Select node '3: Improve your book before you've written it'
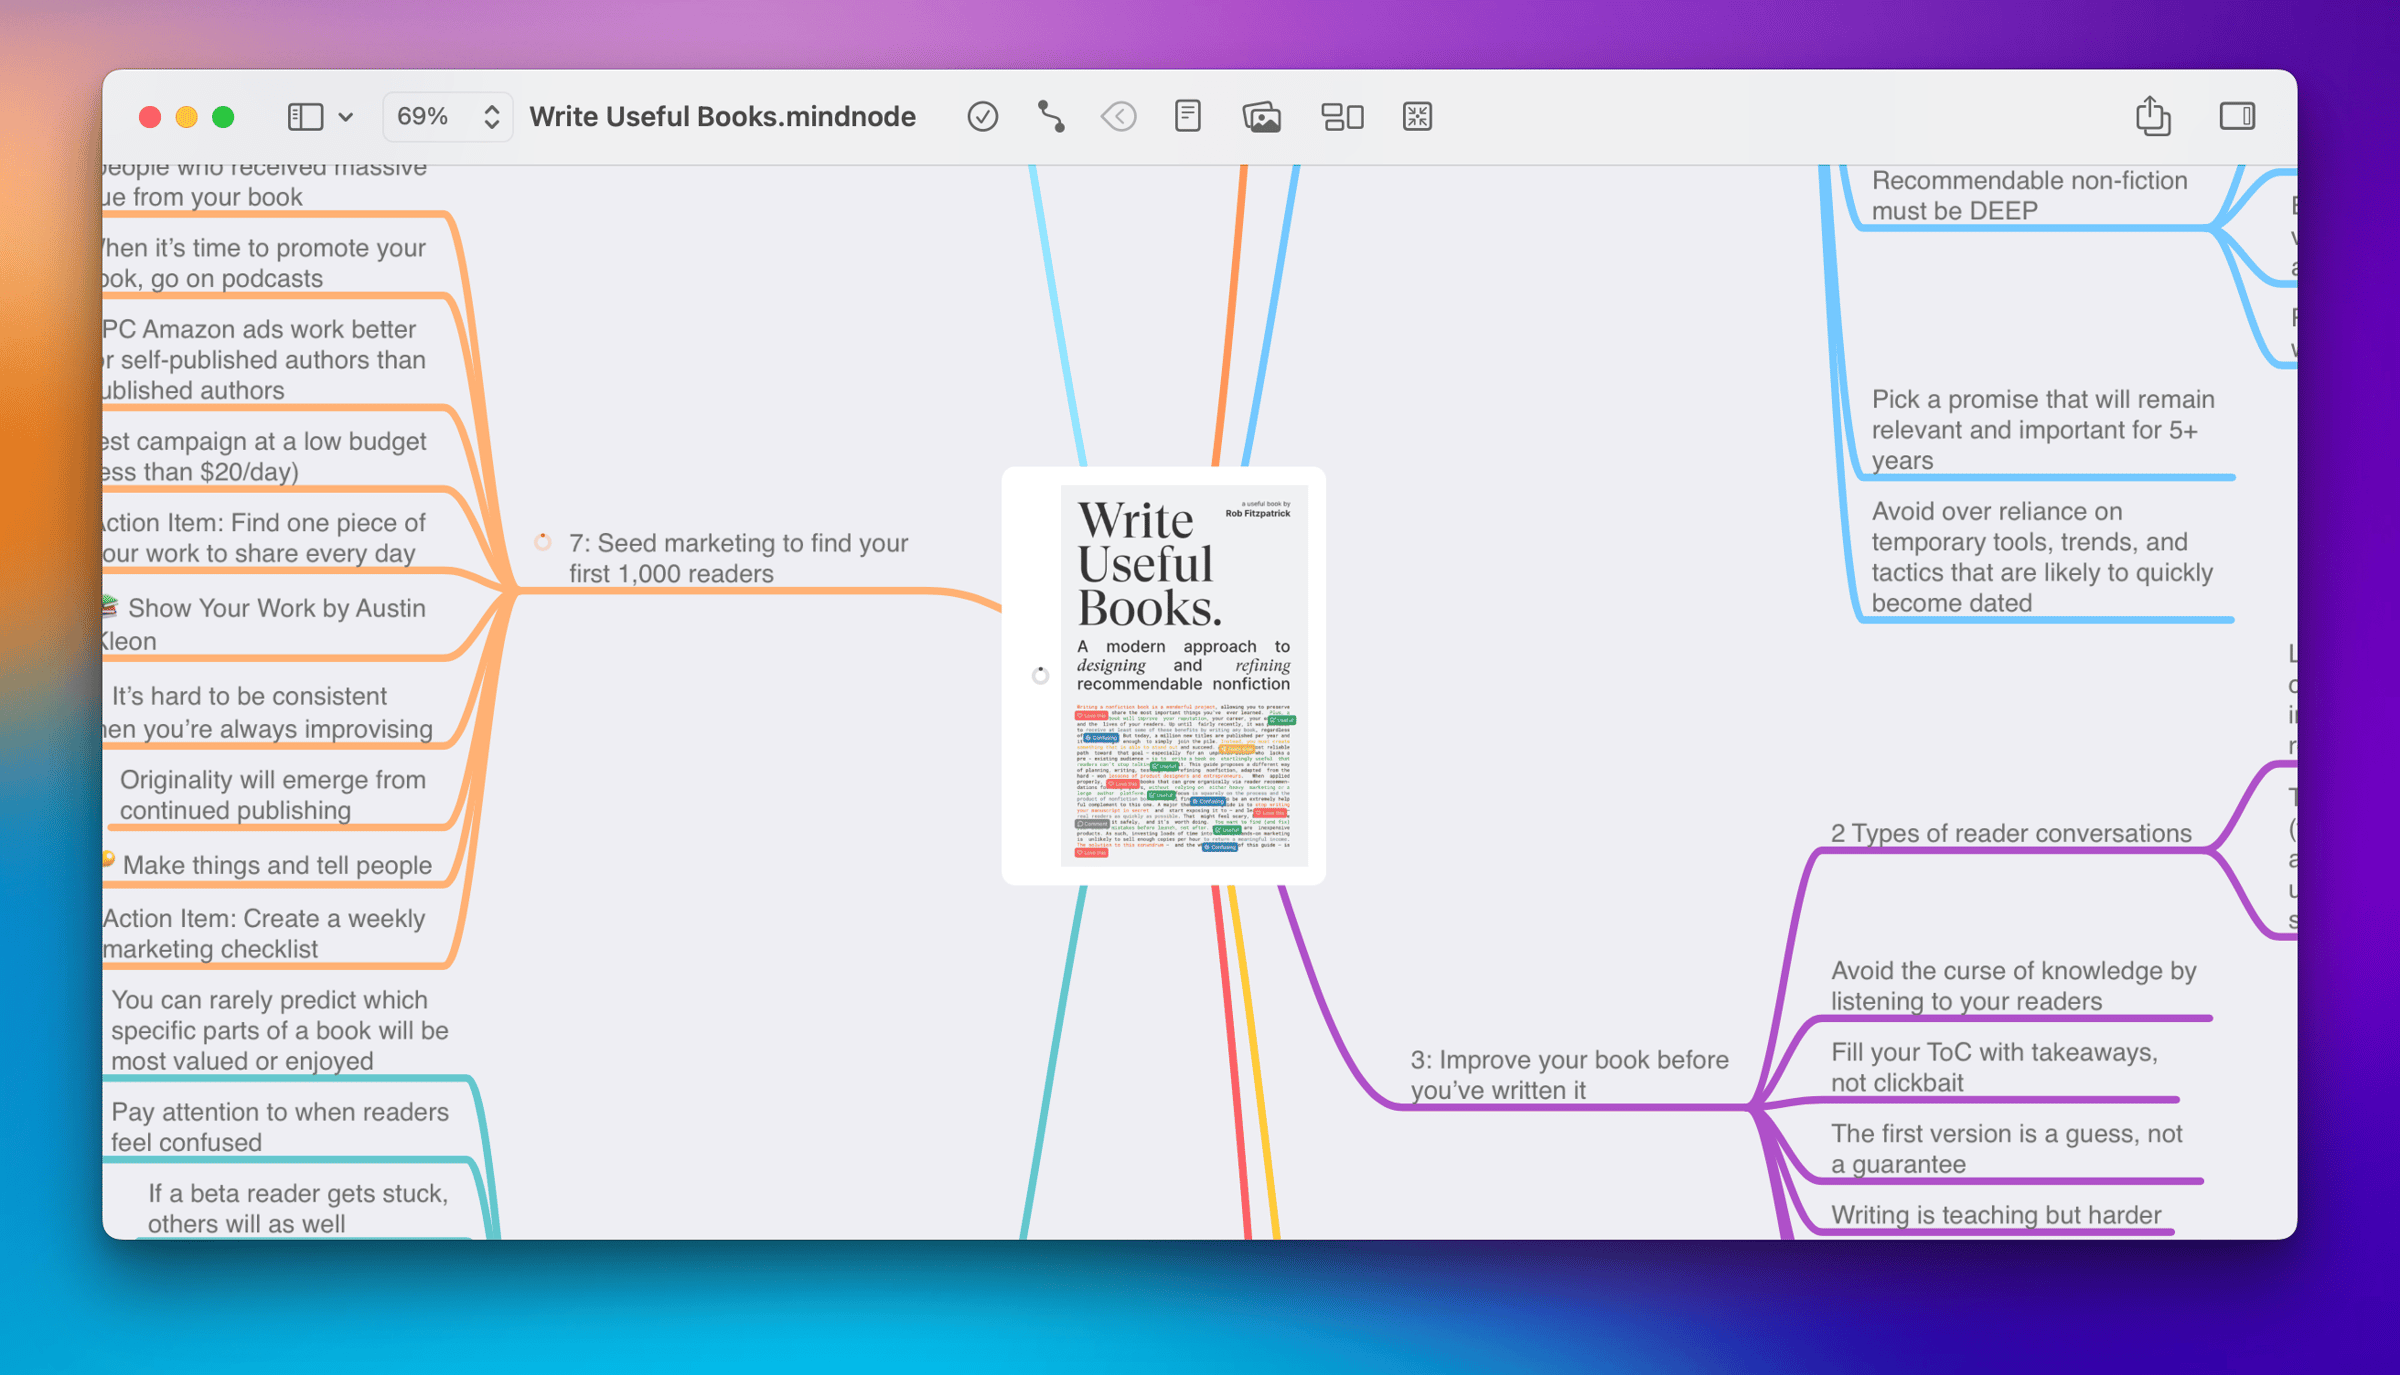 1569,1074
